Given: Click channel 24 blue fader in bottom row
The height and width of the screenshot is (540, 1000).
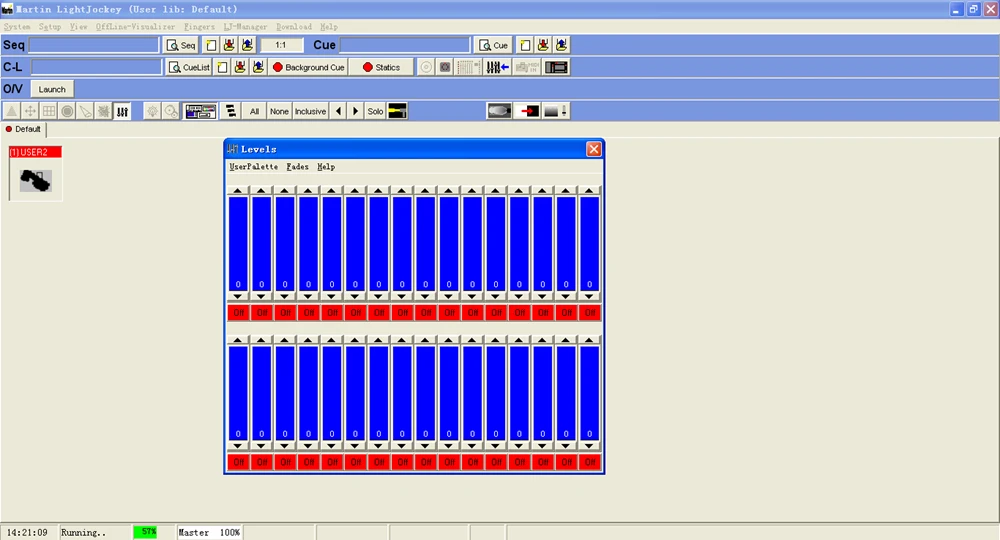Looking at the screenshot, I should pyautogui.click(x=402, y=393).
